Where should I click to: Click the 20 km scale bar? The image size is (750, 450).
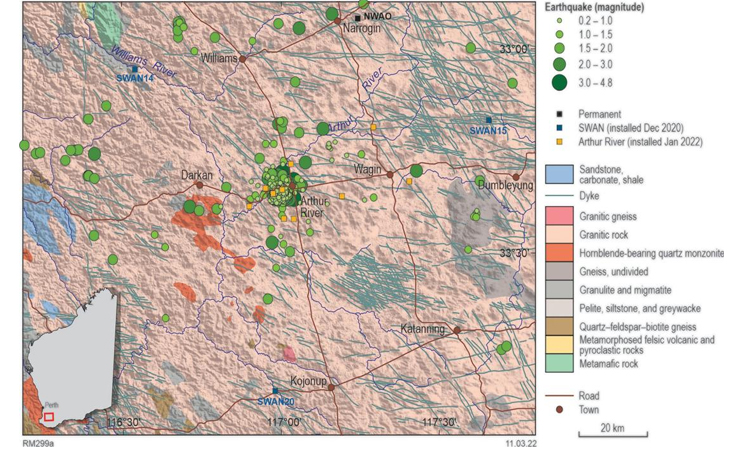click(613, 435)
